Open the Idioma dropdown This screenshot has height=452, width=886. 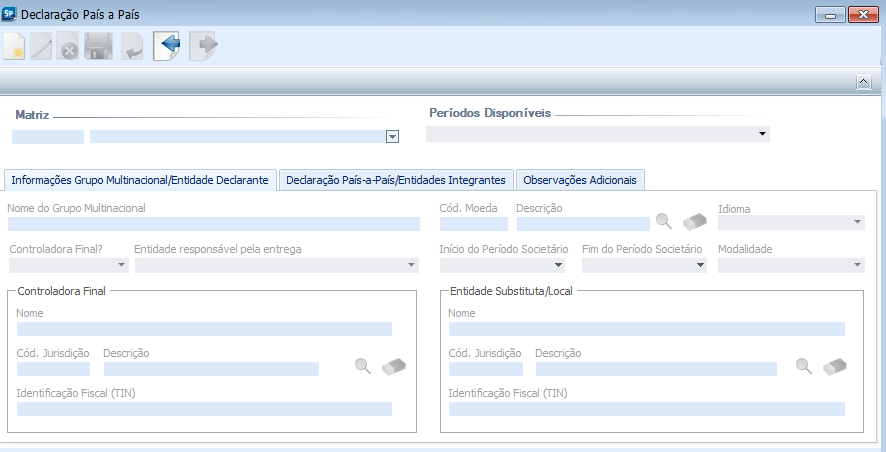click(858, 223)
